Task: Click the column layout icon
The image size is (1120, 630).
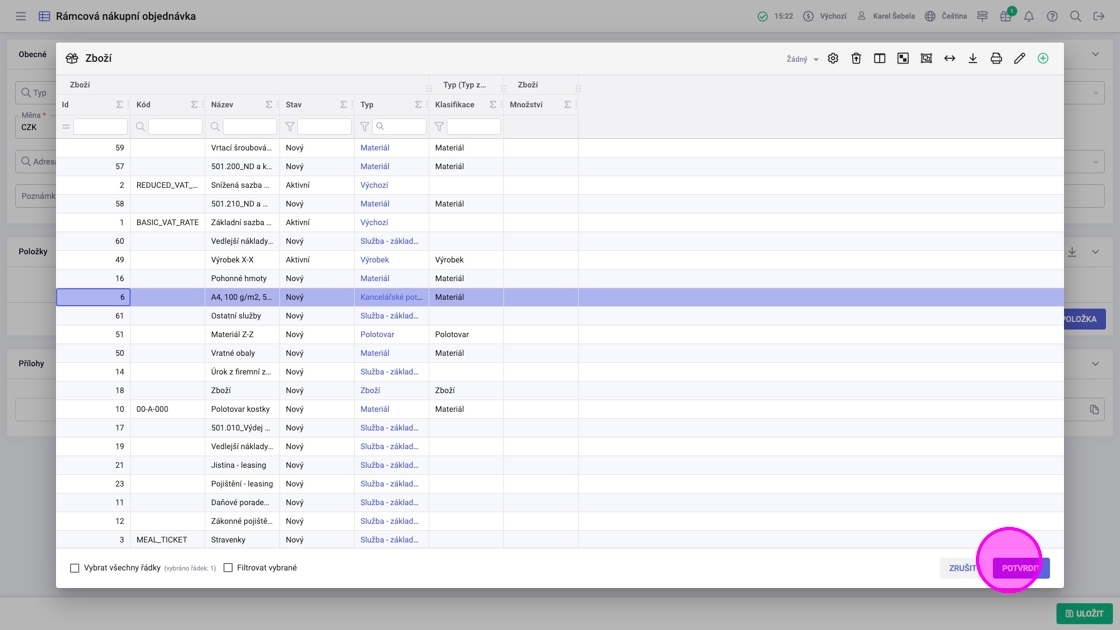Action: [879, 59]
